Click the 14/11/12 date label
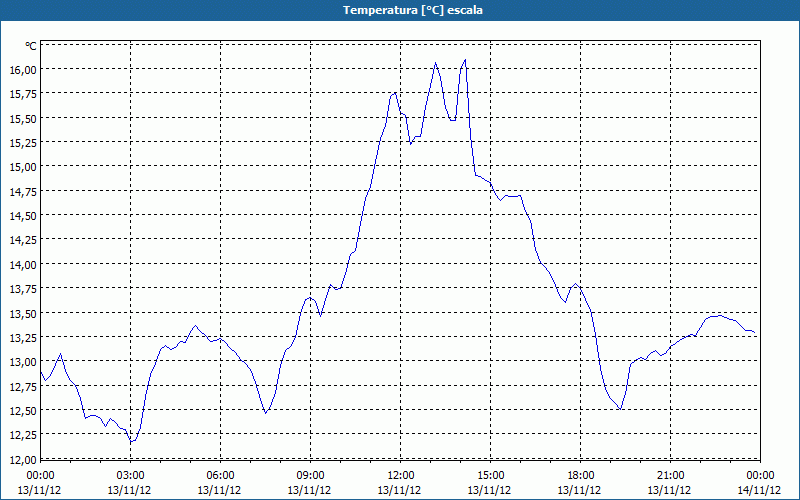Image resolution: width=800 pixels, height=500 pixels. click(759, 490)
